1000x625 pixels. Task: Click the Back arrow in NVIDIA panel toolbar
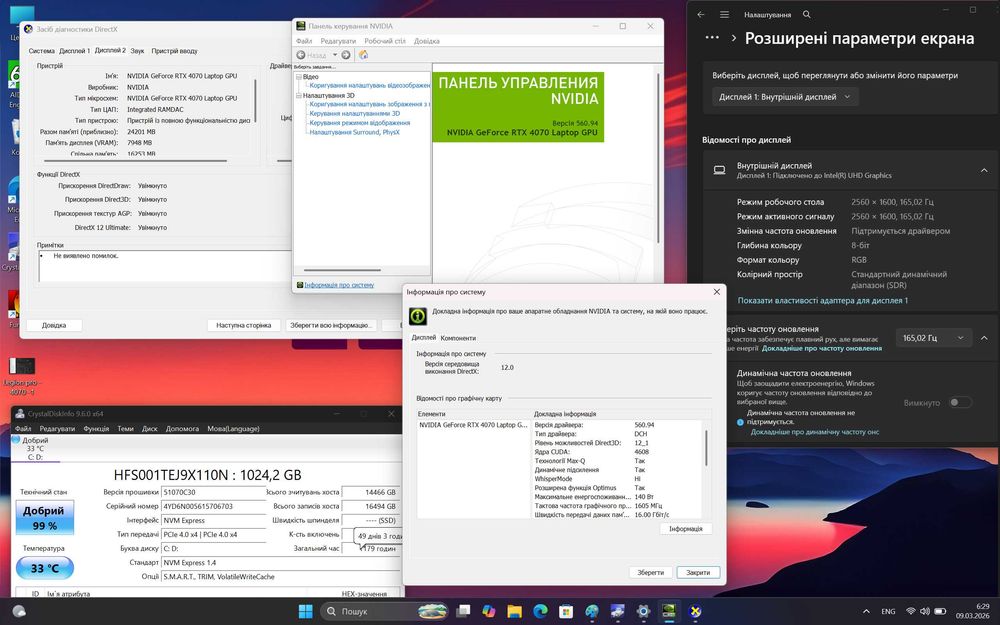click(301, 55)
